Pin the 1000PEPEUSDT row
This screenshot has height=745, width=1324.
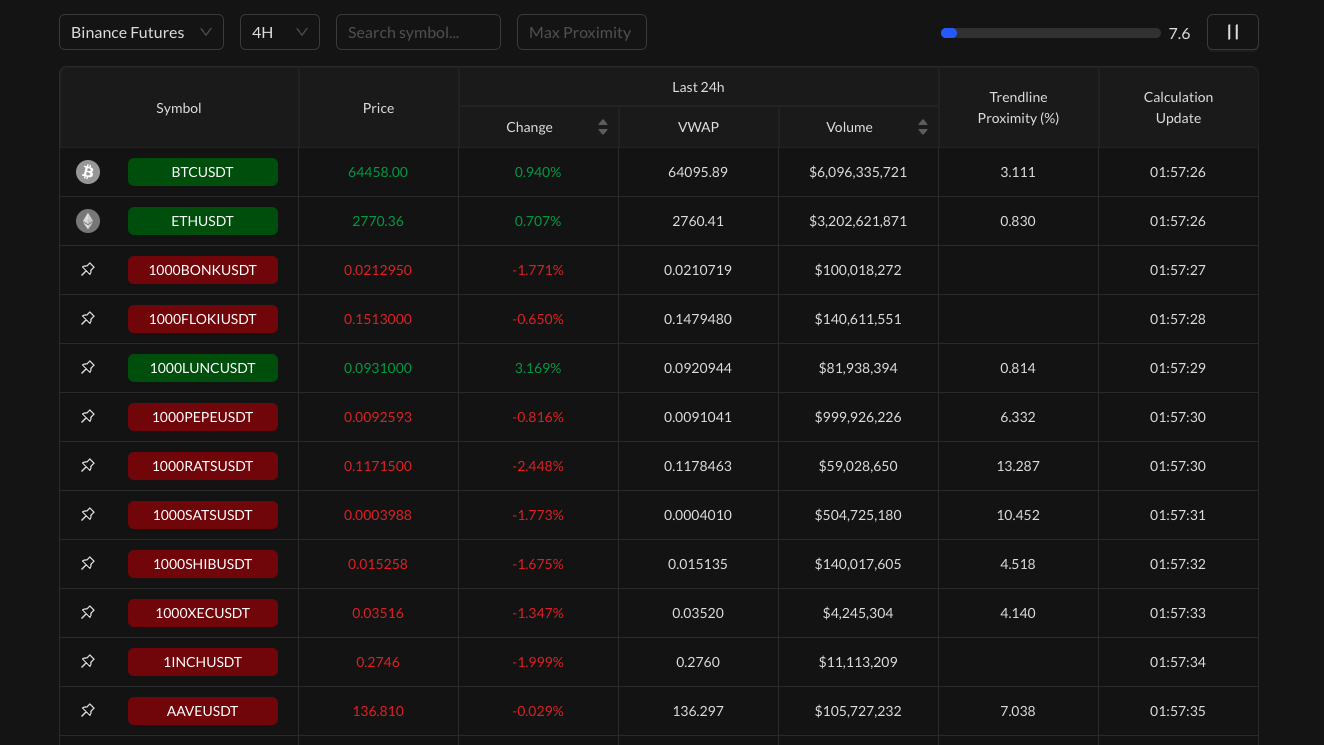coord(88,417)
